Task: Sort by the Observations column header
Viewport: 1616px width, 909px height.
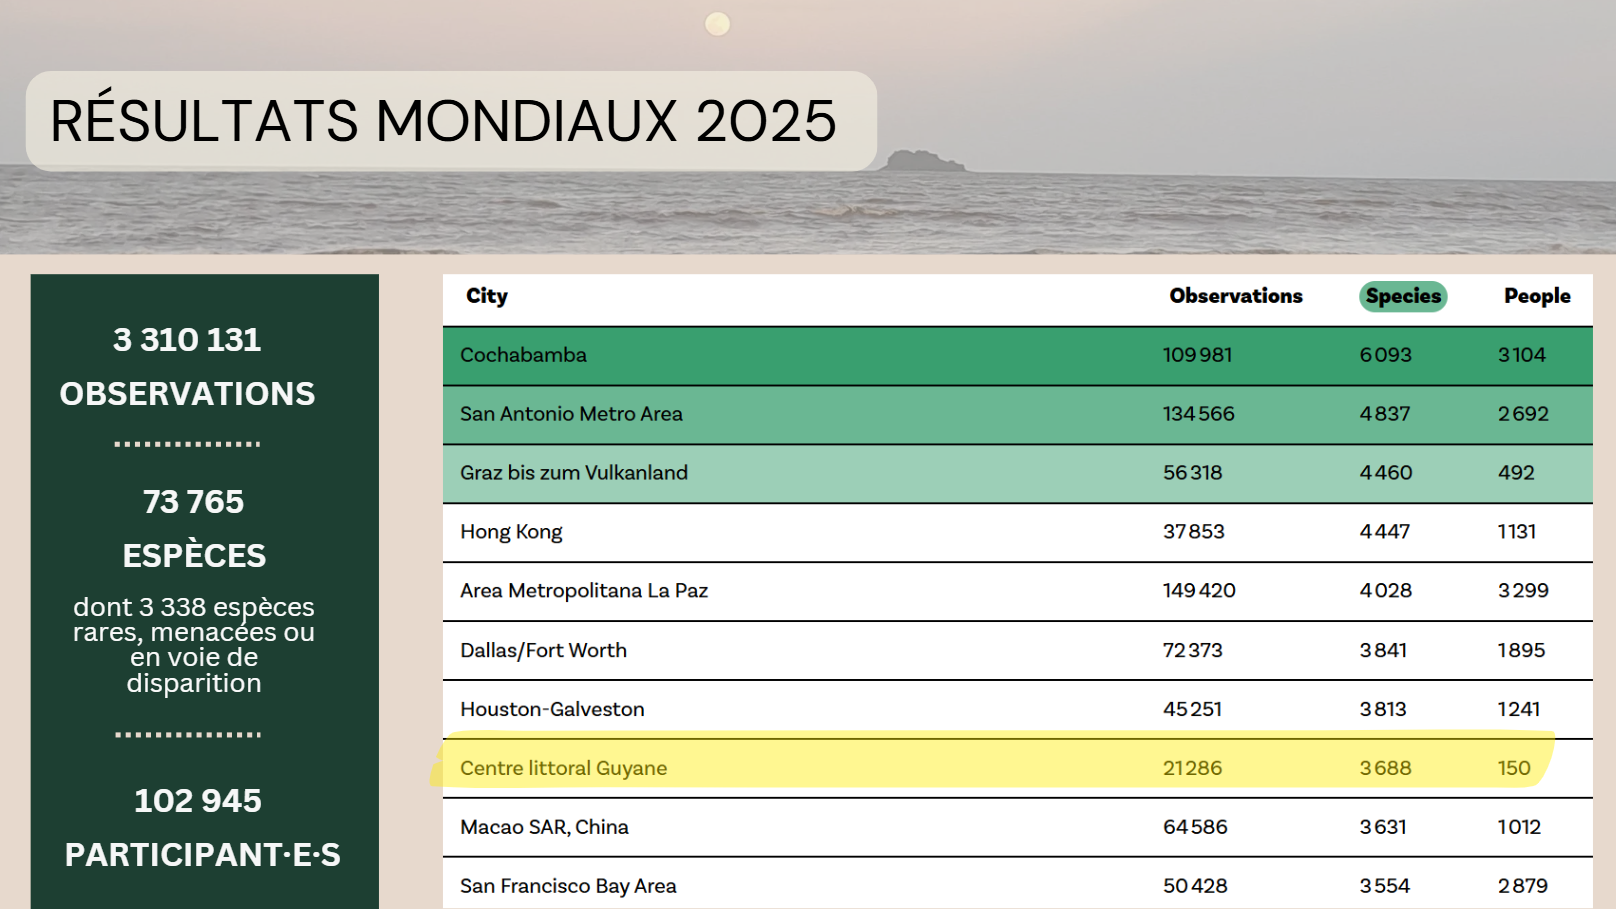Action: click(x=1235, y=296)
